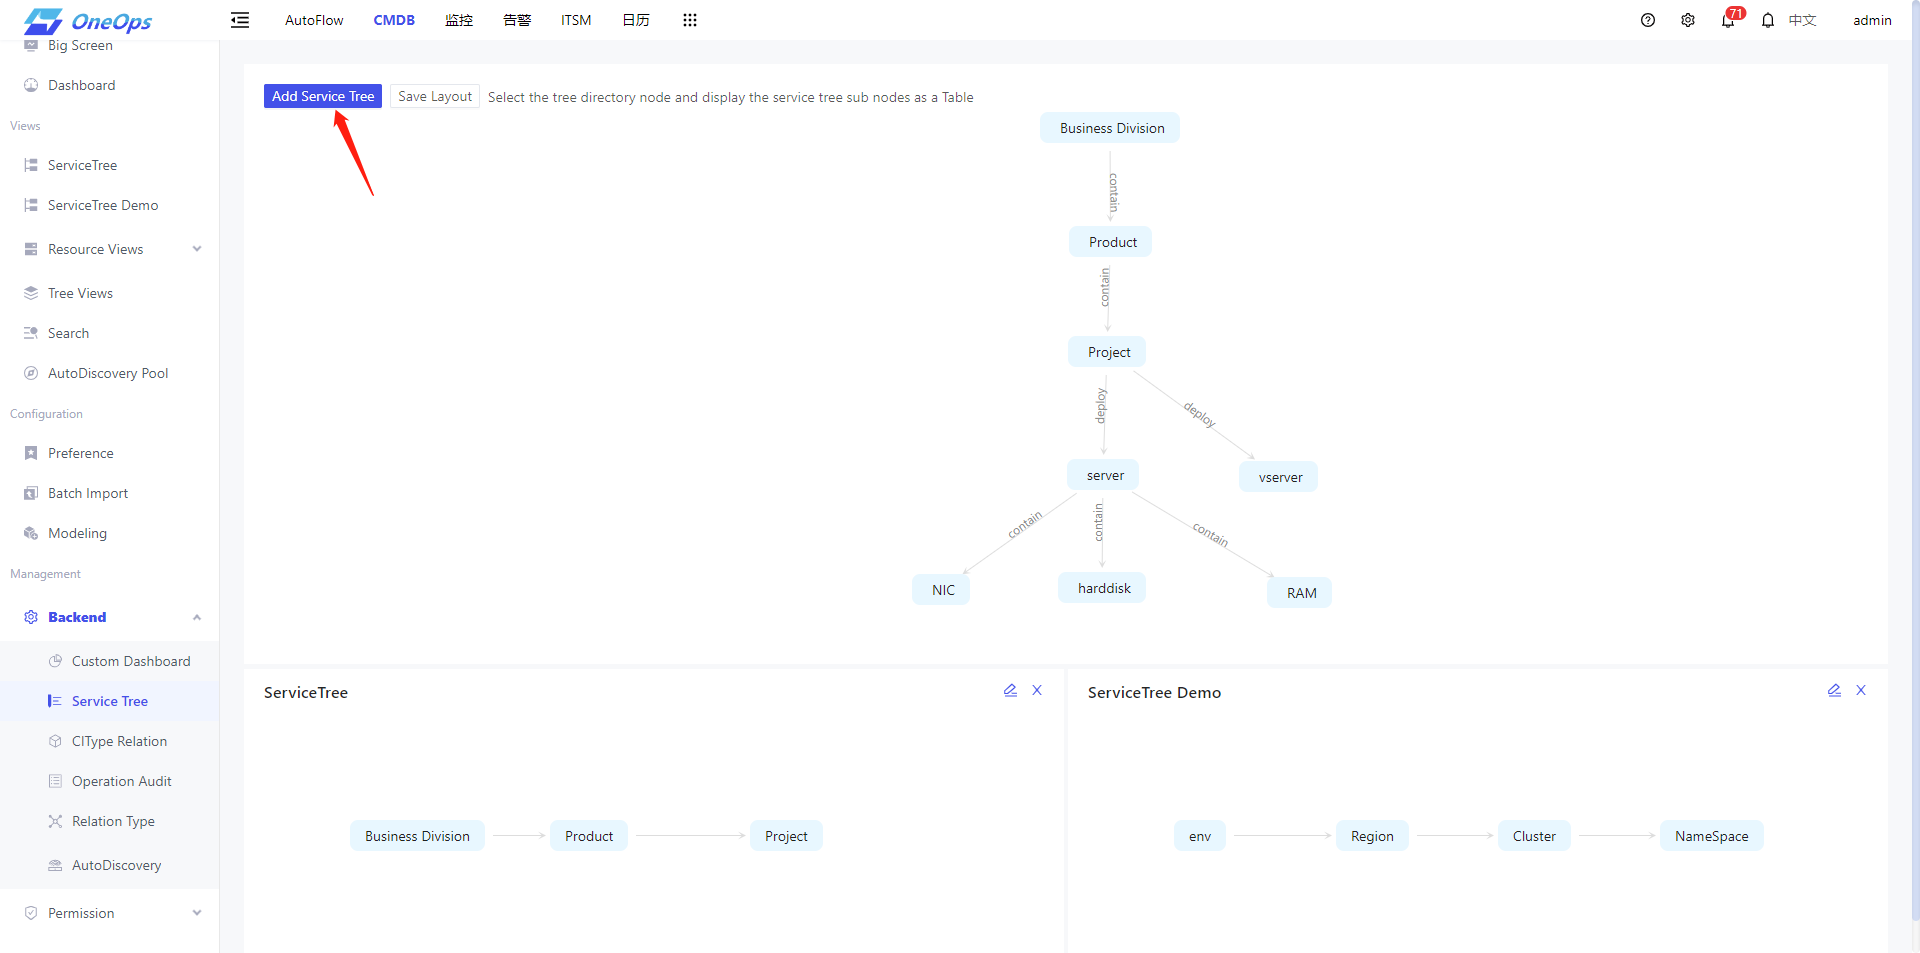Screen dimensions: 1920x953
Task: Edit the ServiceTree Demo card
Action: pyautogui.click(x=1834, y=690)
